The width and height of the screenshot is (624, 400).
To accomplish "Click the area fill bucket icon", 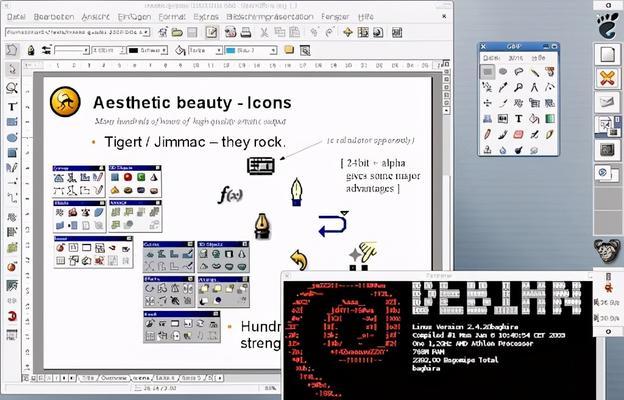I will [x=180, y=51].
